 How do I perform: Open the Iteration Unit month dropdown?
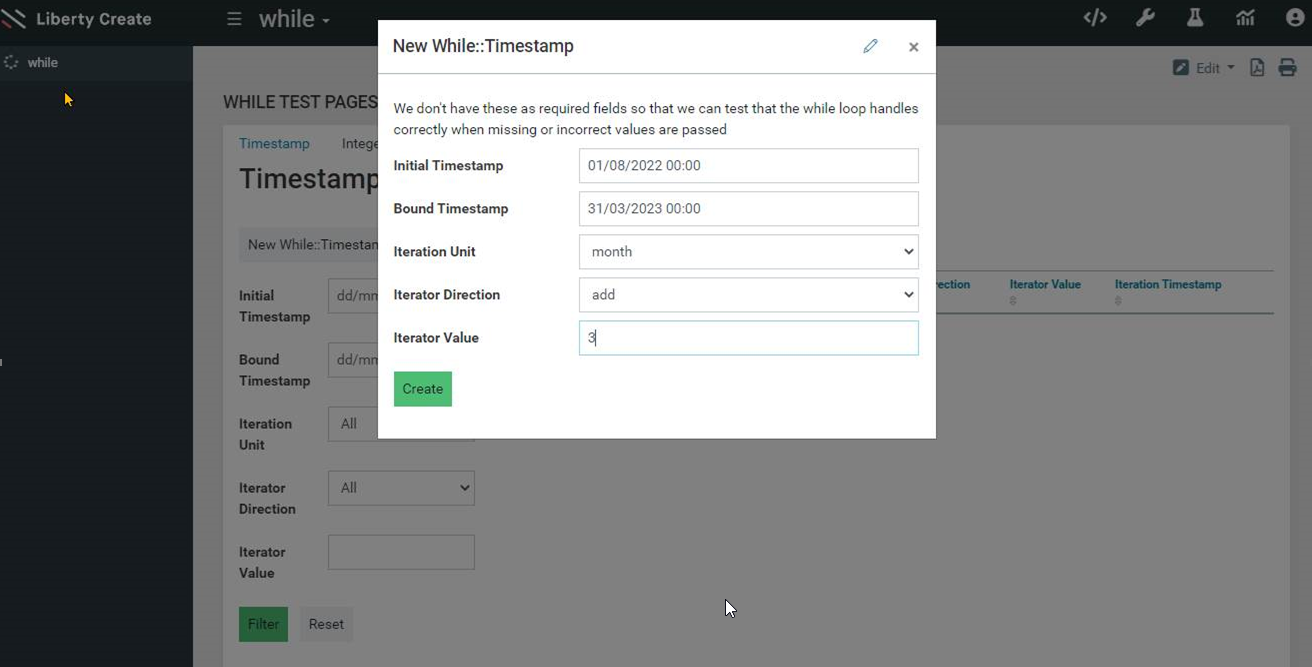pyautogui.click(x=748, y=252)
